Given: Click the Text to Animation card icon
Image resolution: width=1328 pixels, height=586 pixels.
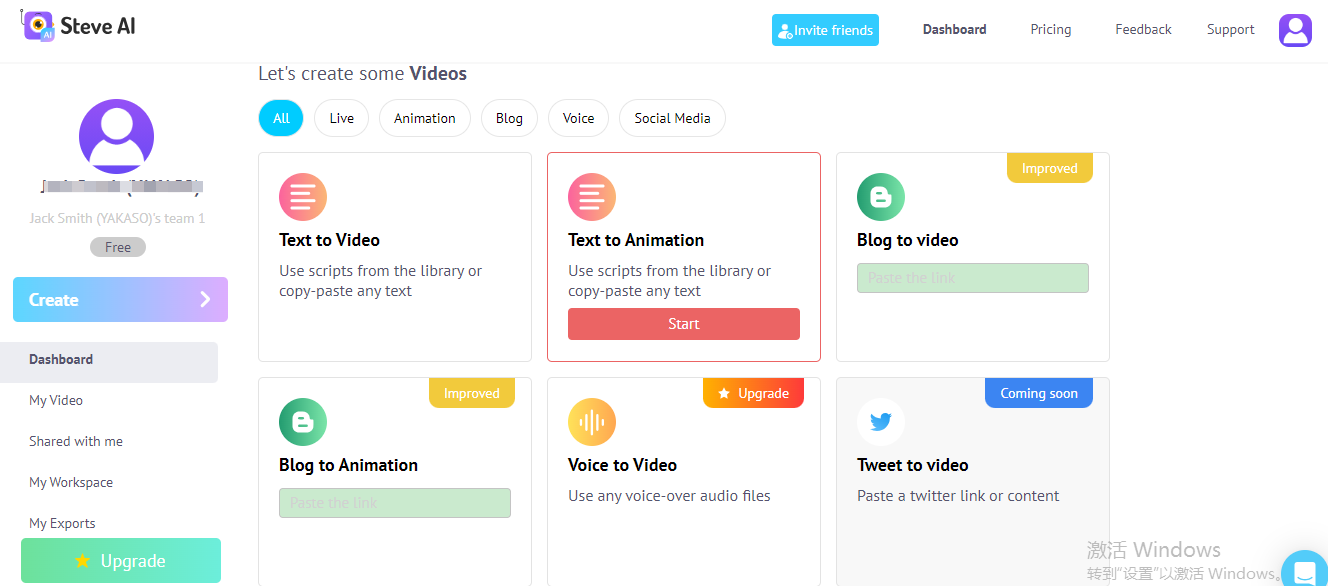Looking at the screenshot, I should 592,197.
